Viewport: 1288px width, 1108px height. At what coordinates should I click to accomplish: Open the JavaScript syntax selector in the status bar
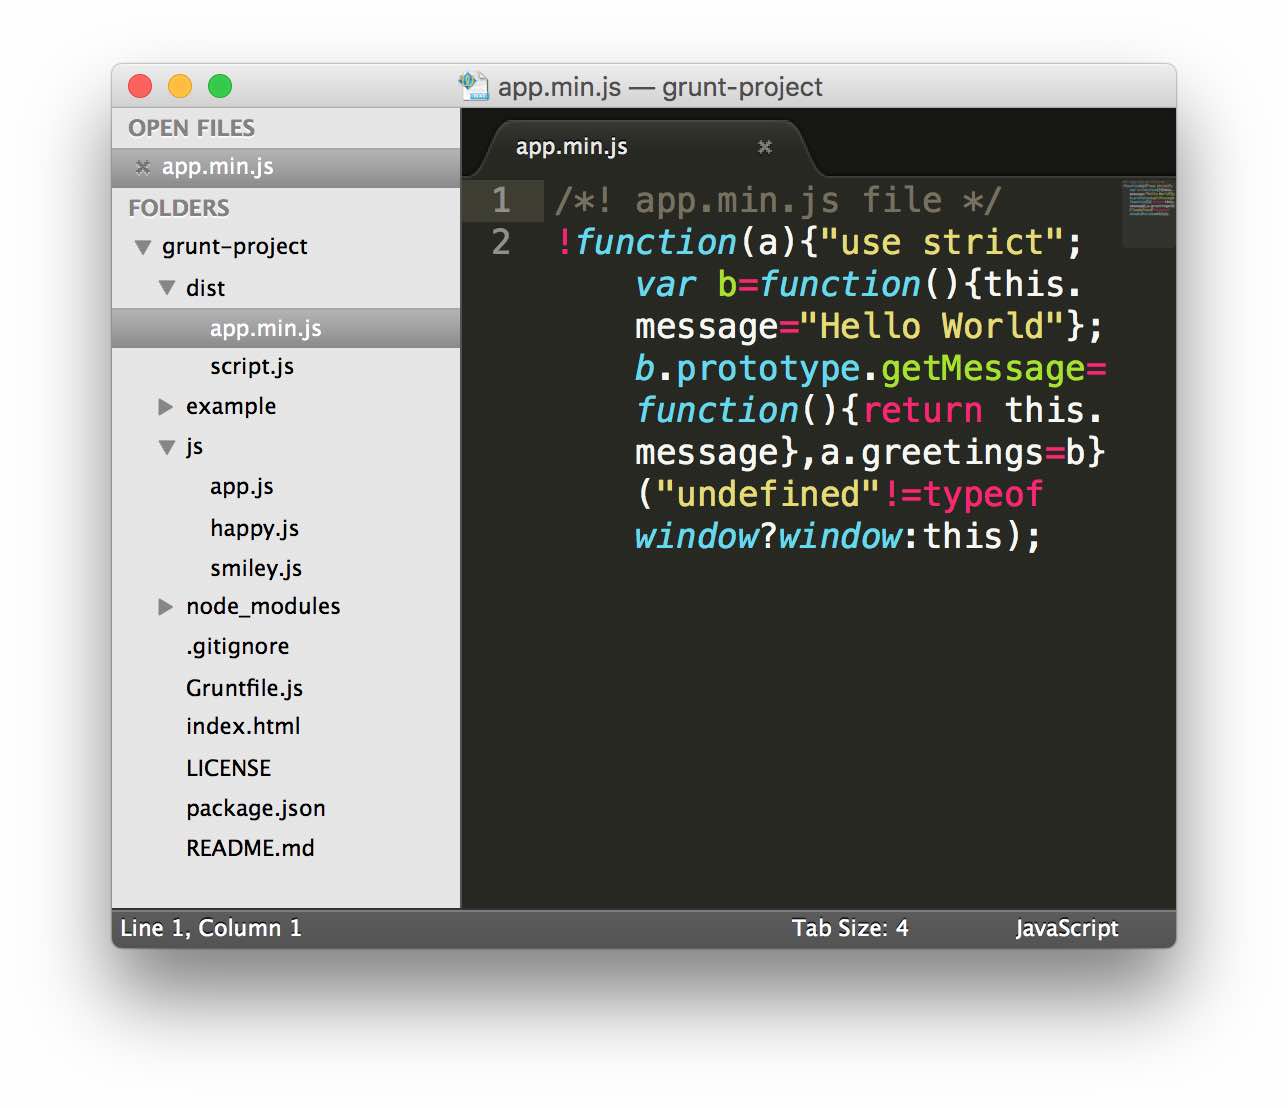click(1066, 928)
